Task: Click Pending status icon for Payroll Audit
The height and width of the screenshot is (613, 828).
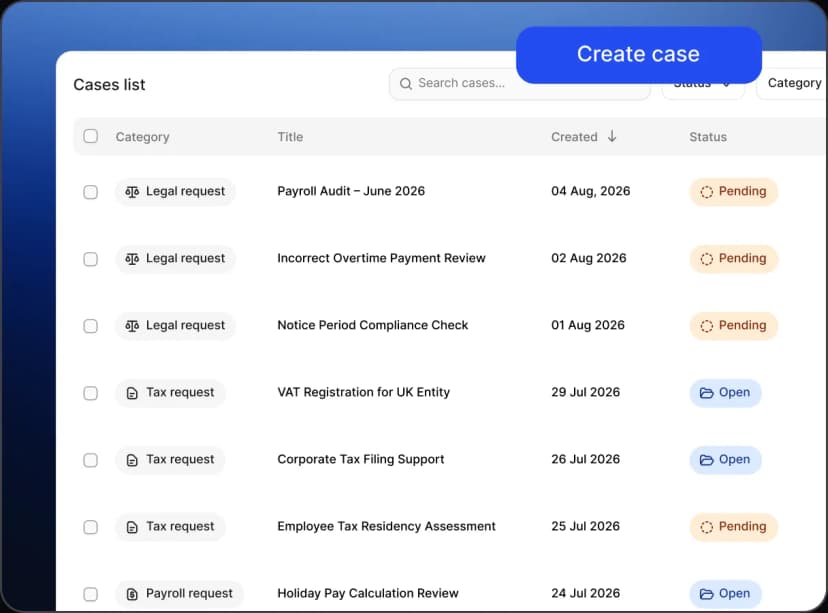Action: [x=707, y=192]
